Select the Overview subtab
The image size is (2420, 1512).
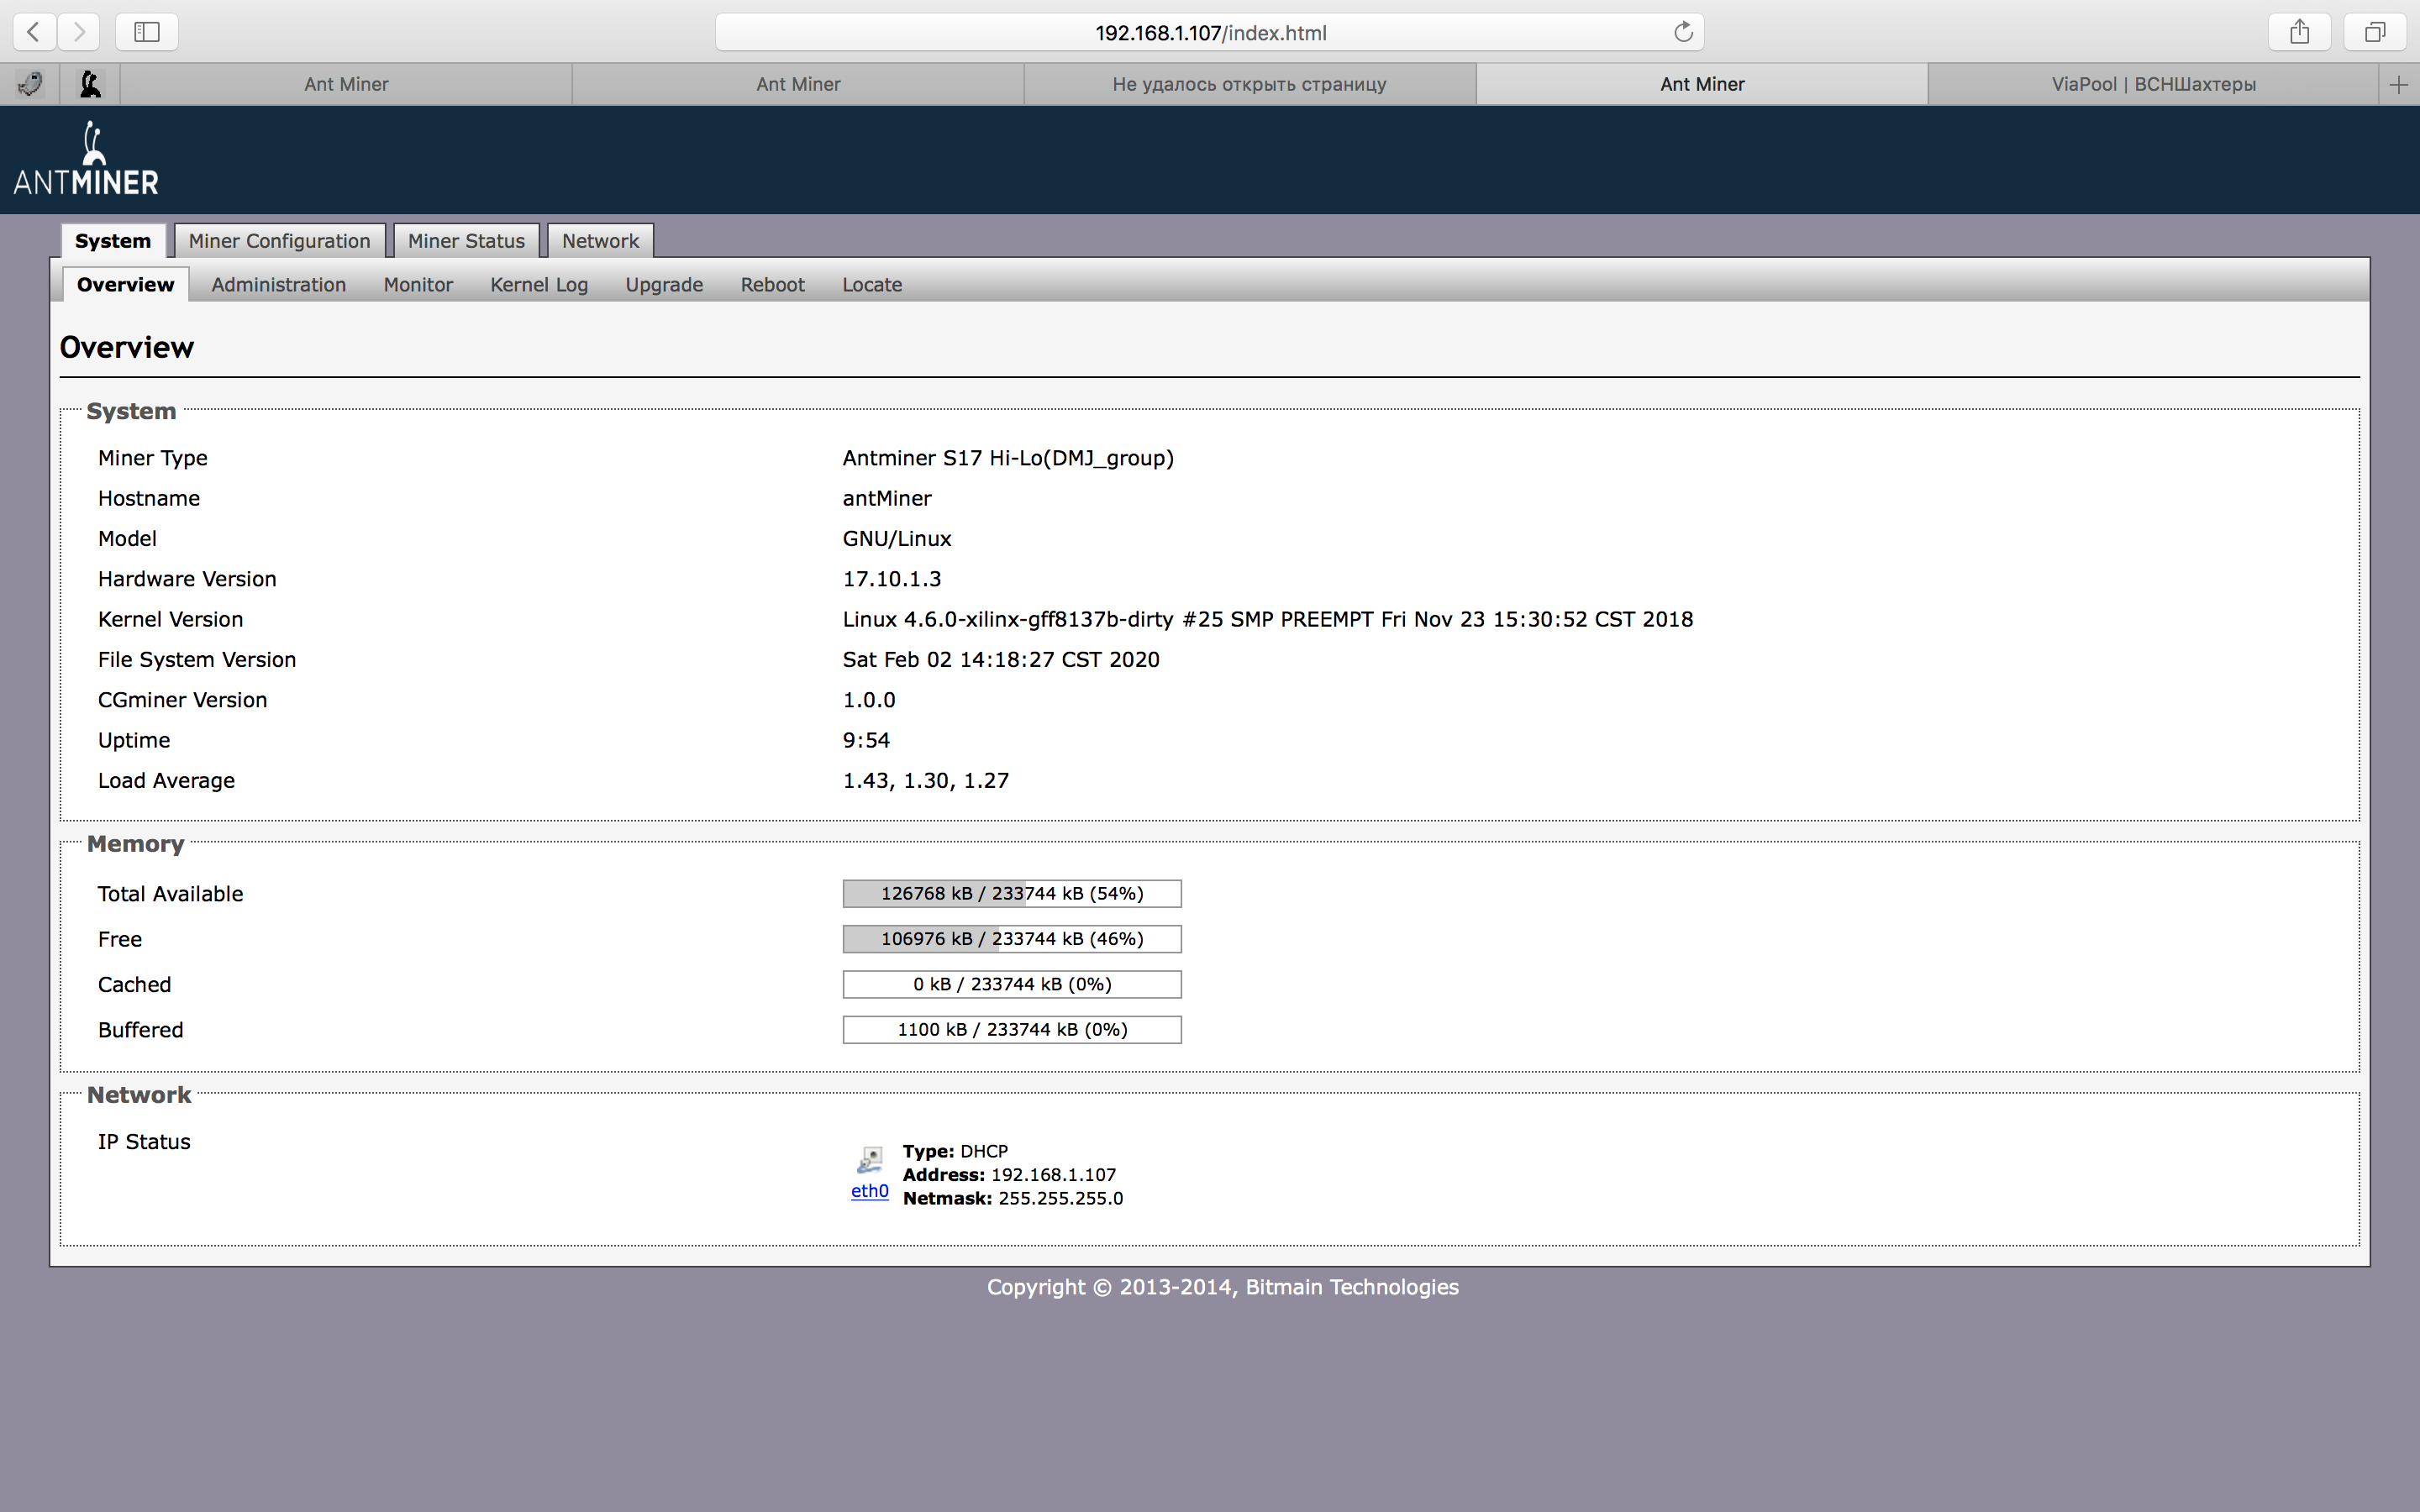(125, 285)
